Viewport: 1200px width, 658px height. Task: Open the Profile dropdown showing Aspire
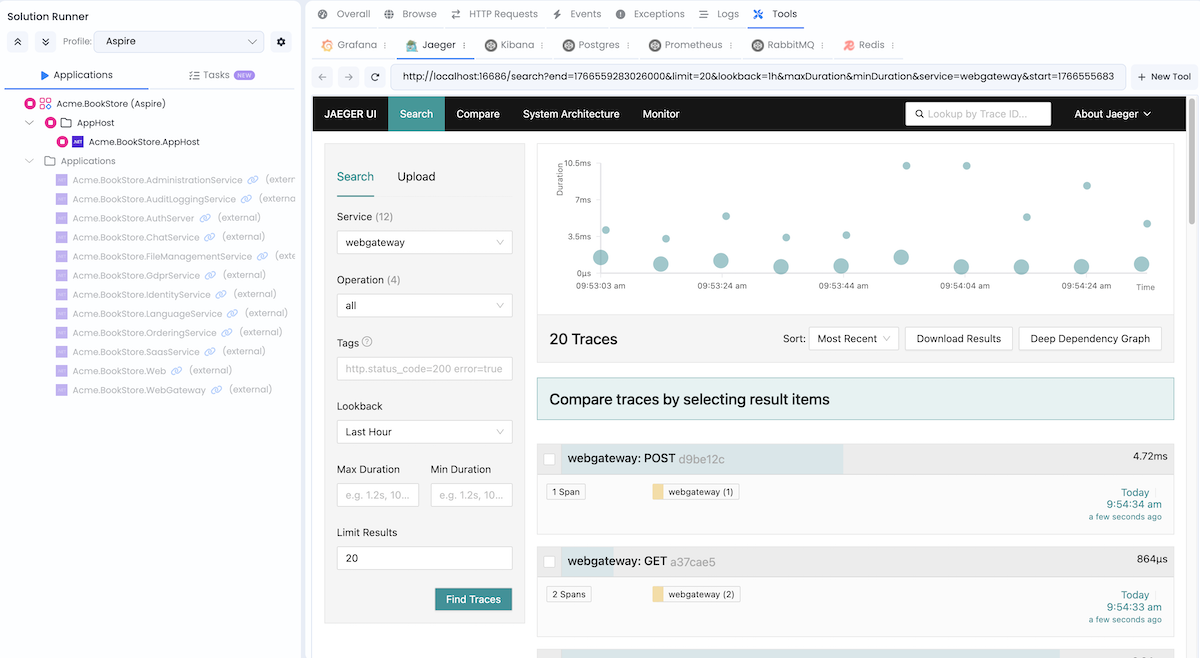(x=178, y=42)
